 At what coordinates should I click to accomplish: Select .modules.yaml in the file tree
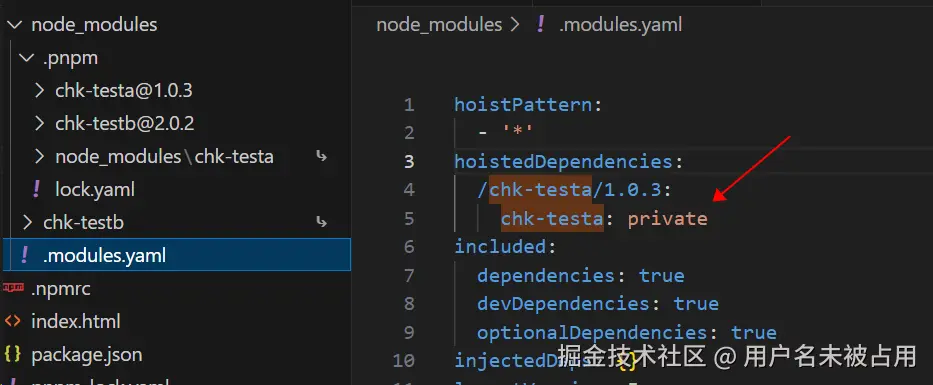click(177, 255)
